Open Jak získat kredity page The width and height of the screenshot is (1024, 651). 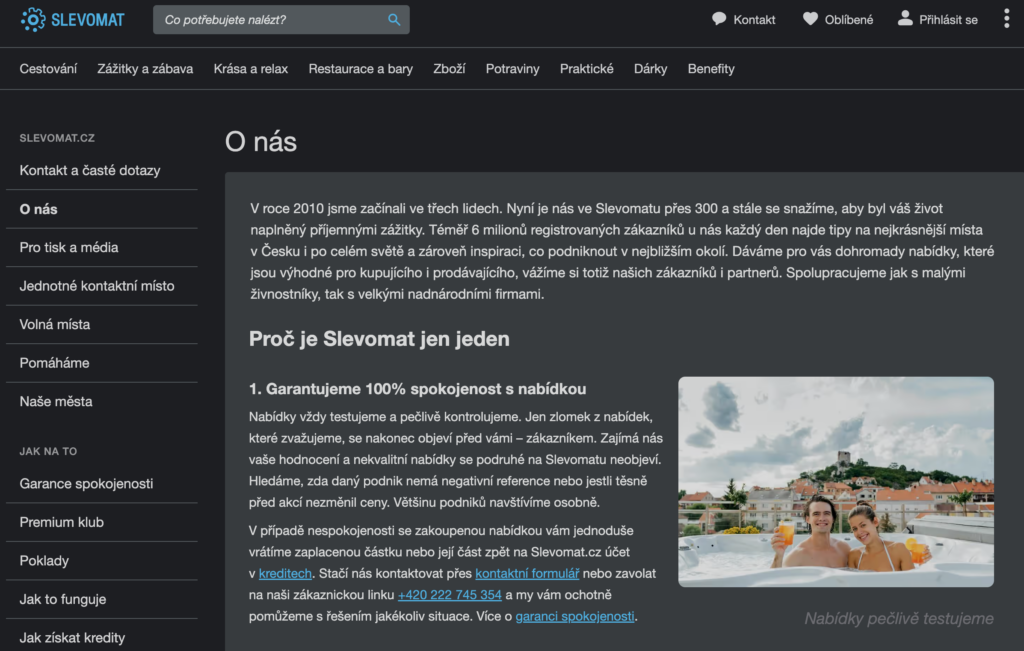click(72, 638)
